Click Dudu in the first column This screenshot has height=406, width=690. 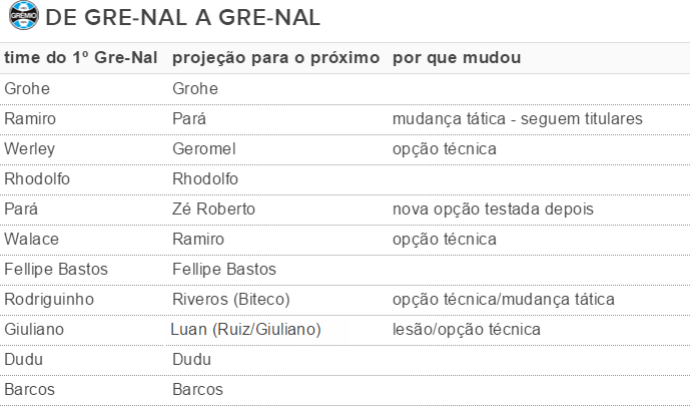tap(23, 359)
